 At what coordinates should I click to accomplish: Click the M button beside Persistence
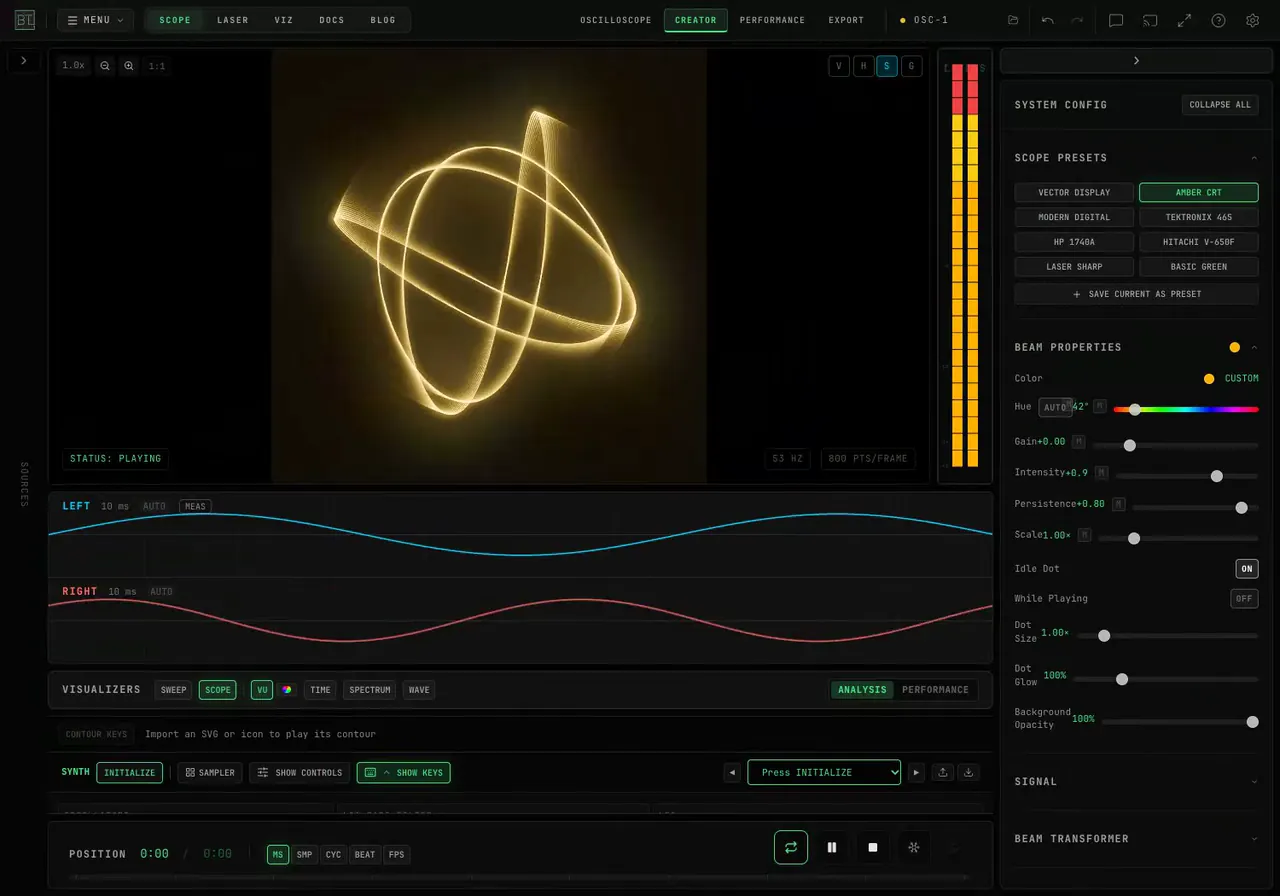click(1119, 504)
